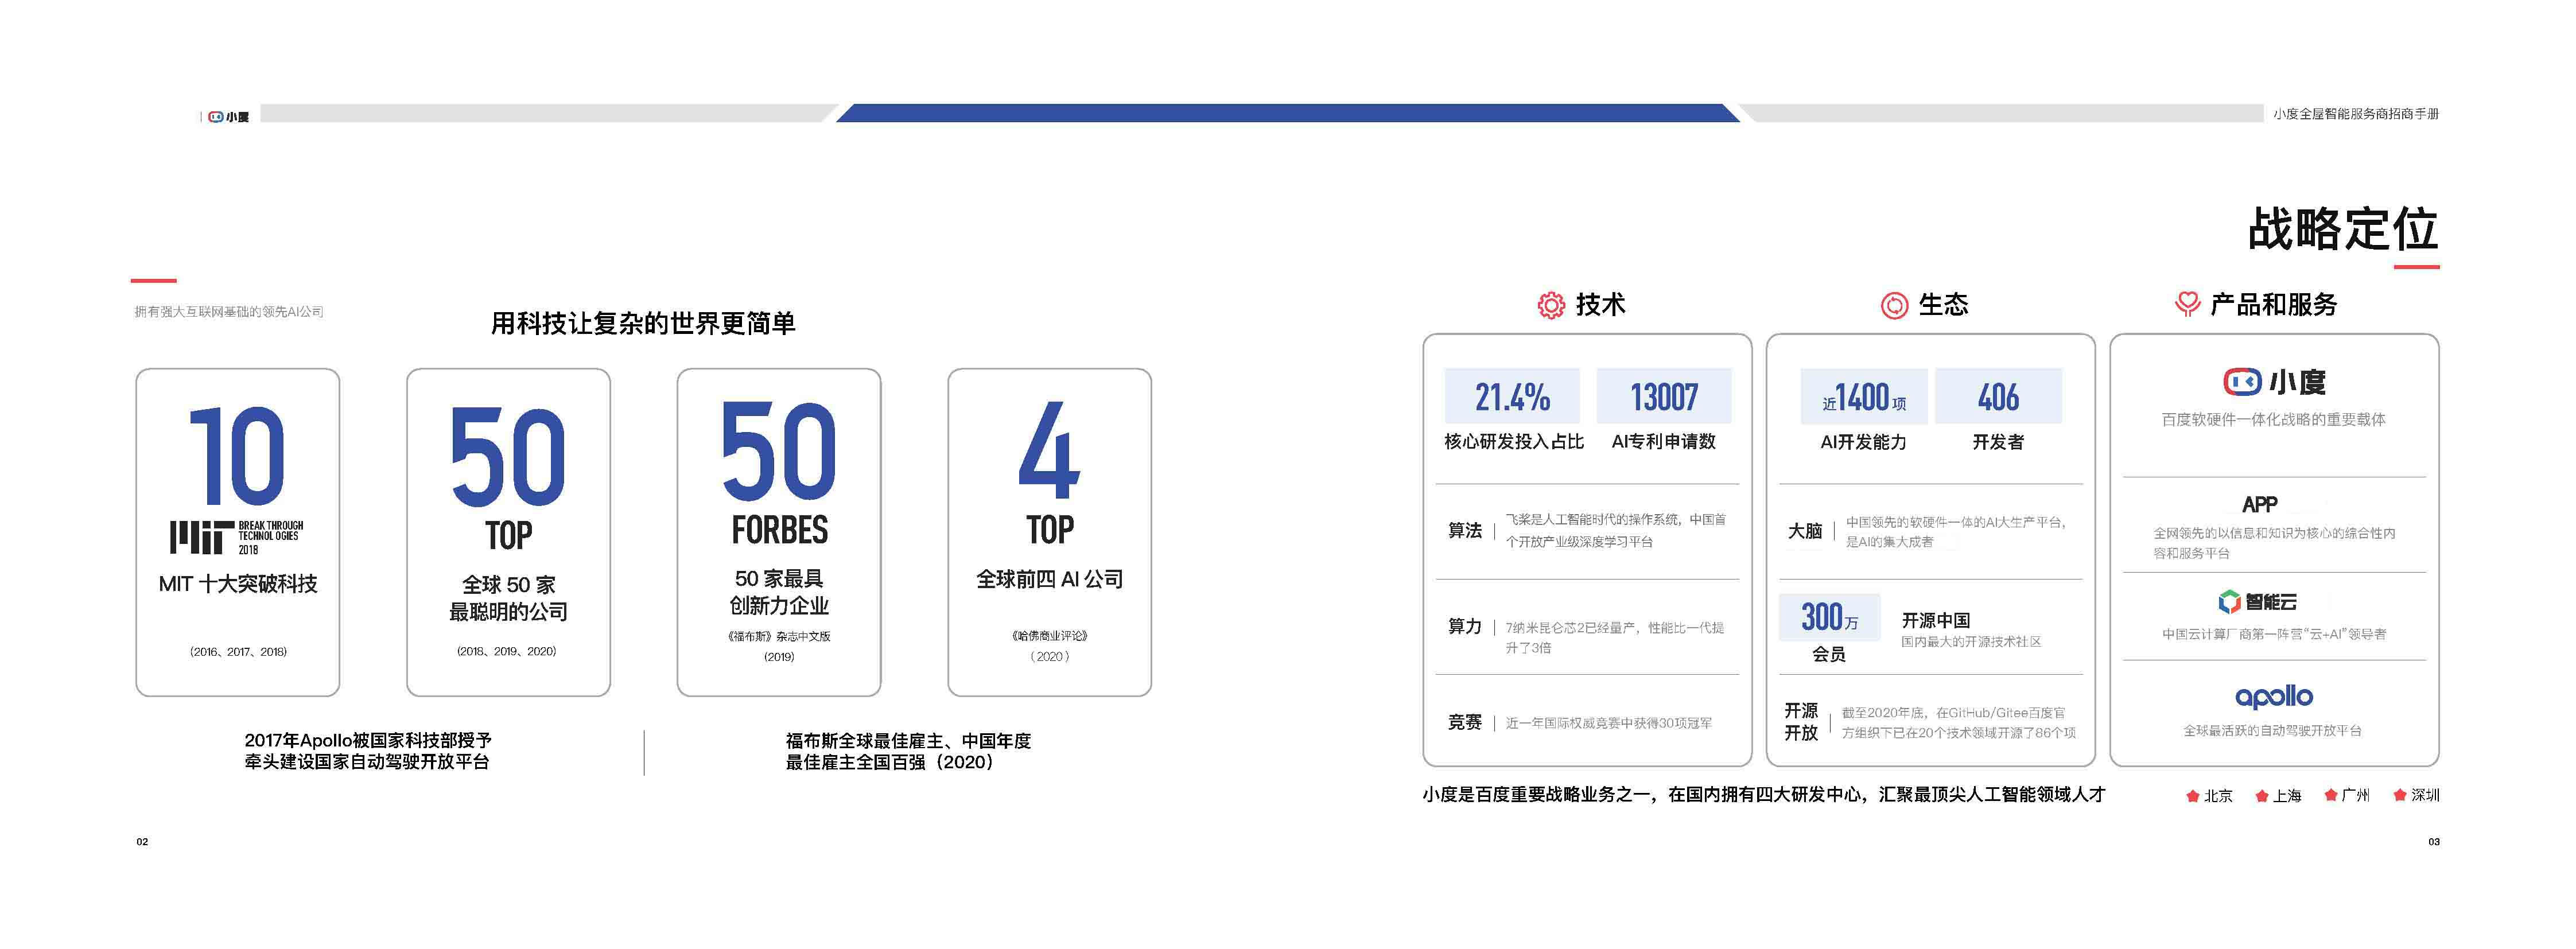Click the 算力 row label
Image resolution: width=2576 pixels, height=949 pixels.
pos(1465,626)
